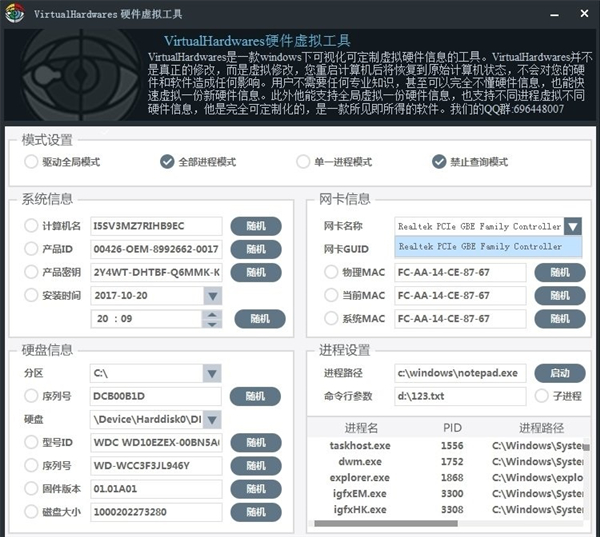This screenshot has width=600, height=537.
Task: Click the install time spinner arrows
Action: coord(211,318)
